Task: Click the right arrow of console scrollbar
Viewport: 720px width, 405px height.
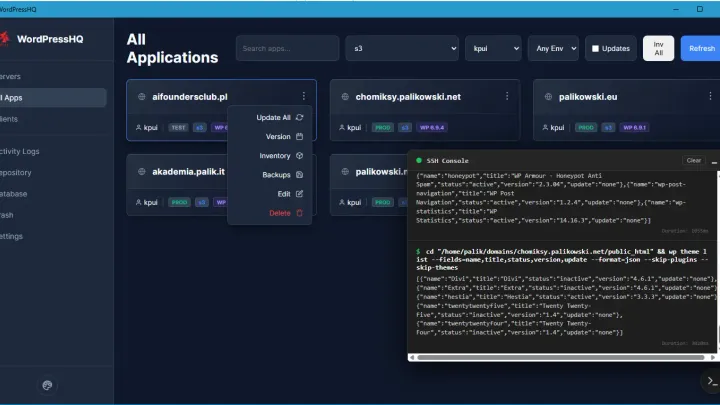Action: 713,357
